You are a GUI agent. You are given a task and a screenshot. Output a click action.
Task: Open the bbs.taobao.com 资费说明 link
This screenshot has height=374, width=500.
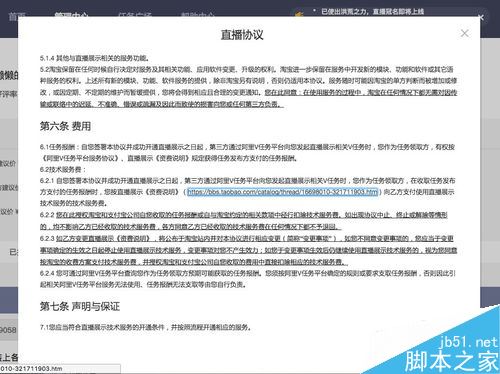(x=283, y=192)
